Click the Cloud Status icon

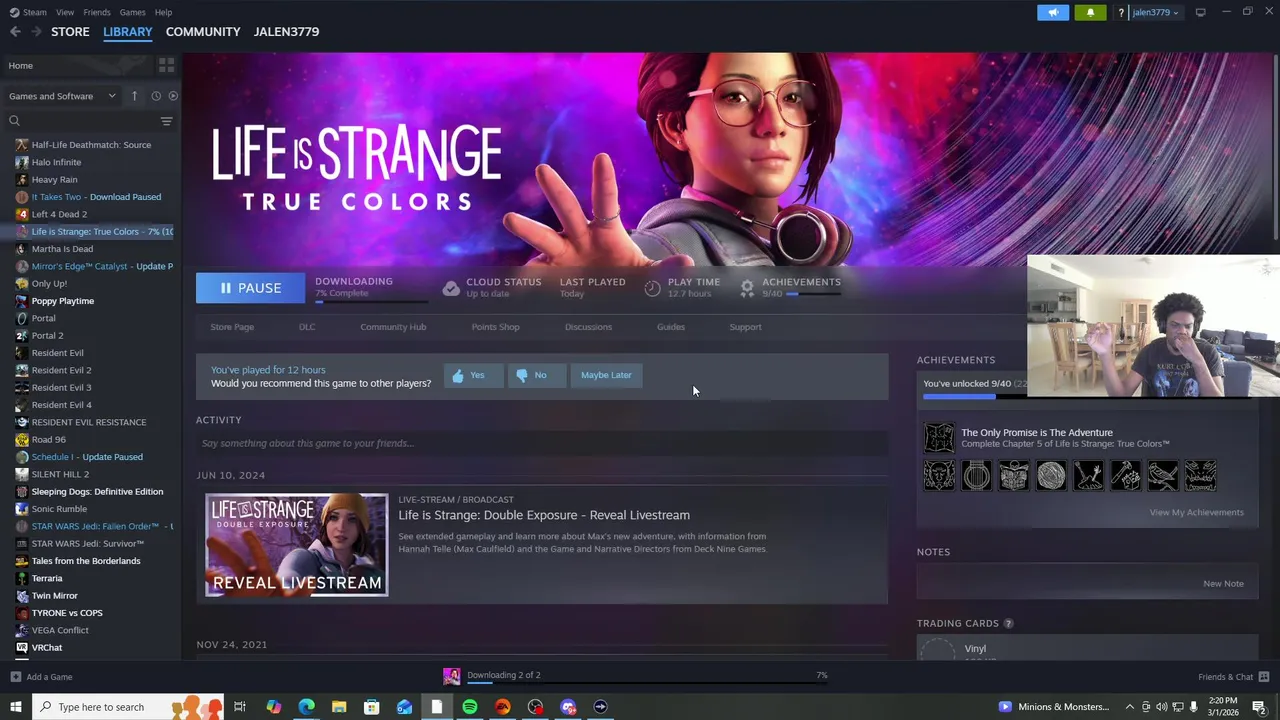[451, 288]
